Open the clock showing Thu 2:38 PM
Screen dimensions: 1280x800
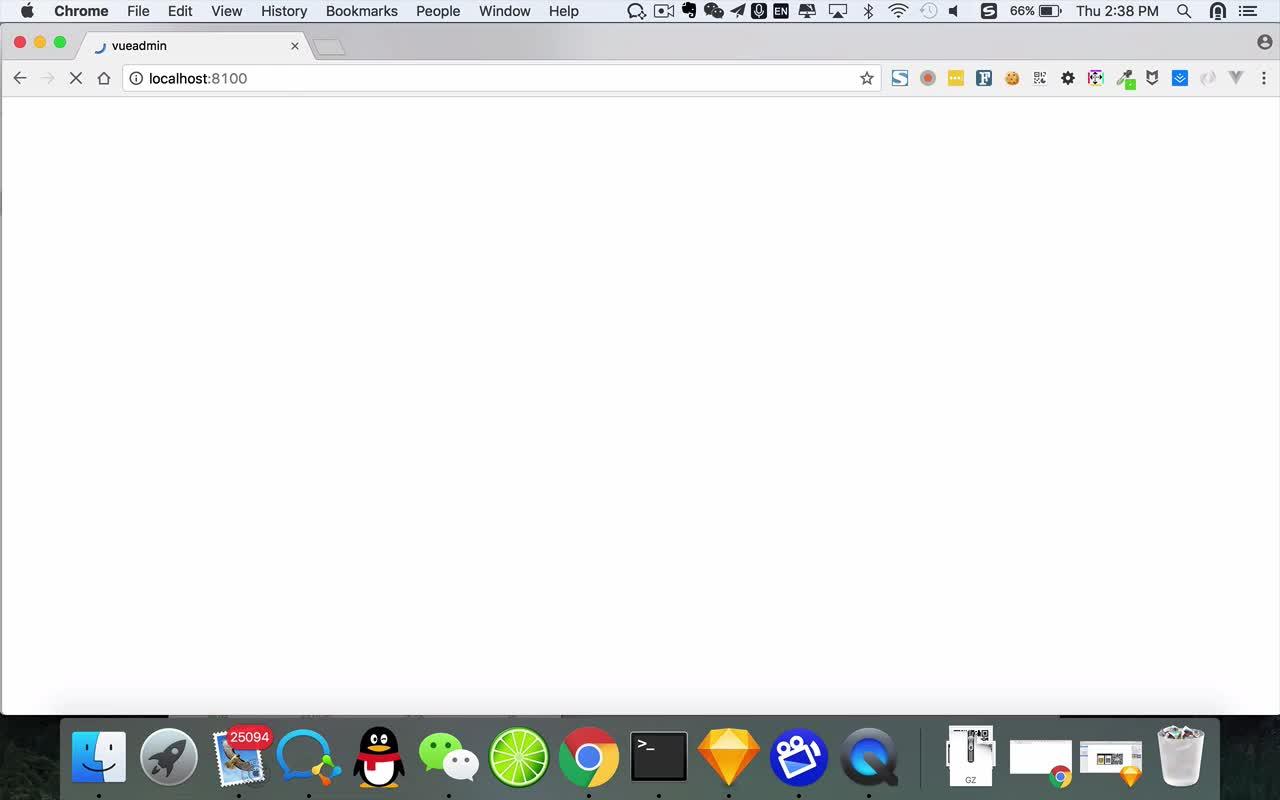pyautogui.click(x=1117, y=11)
